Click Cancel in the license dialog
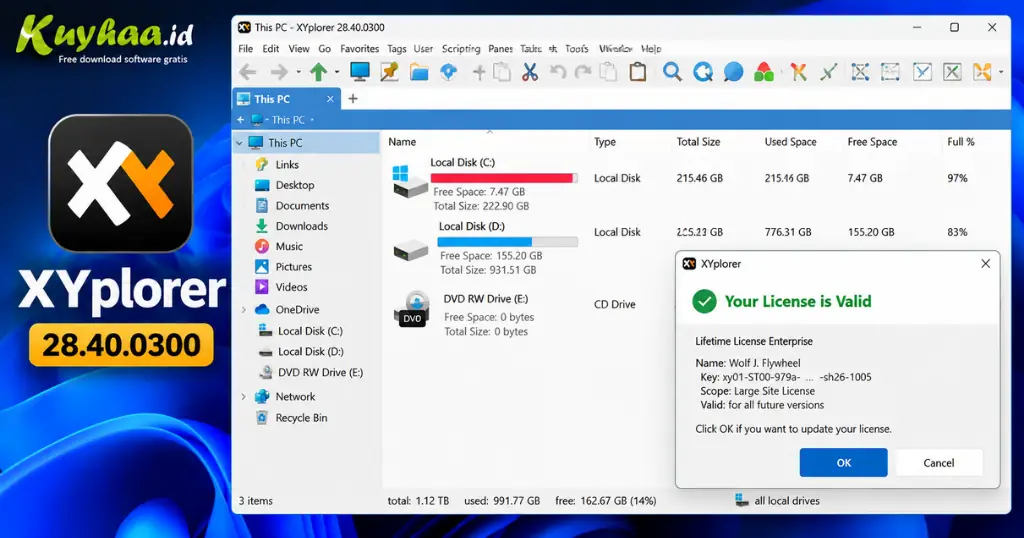 [x=938, y=462]
